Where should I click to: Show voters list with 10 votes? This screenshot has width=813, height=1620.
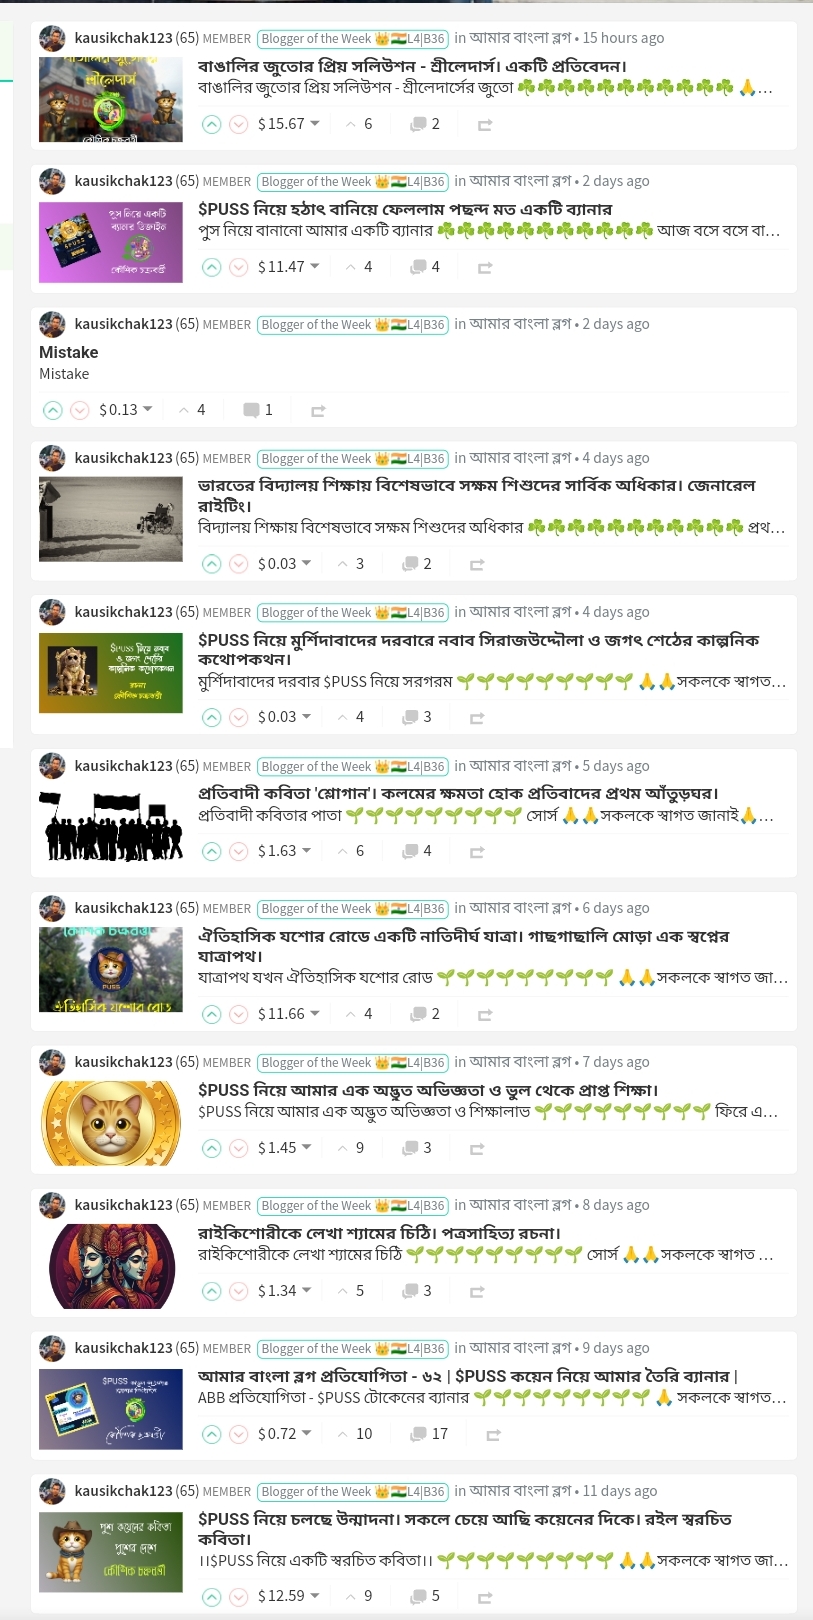(x=357, y=1434)
